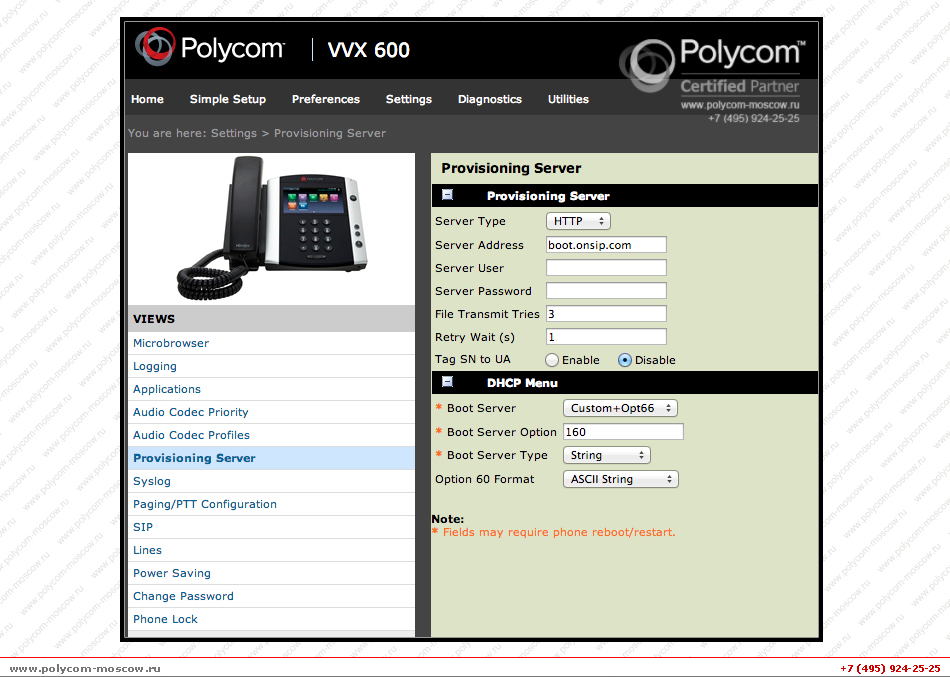Open the Simple Setup menu
The width and height of the screenshot is (950, 677).
pyautogui.click(x=228, y=99)
